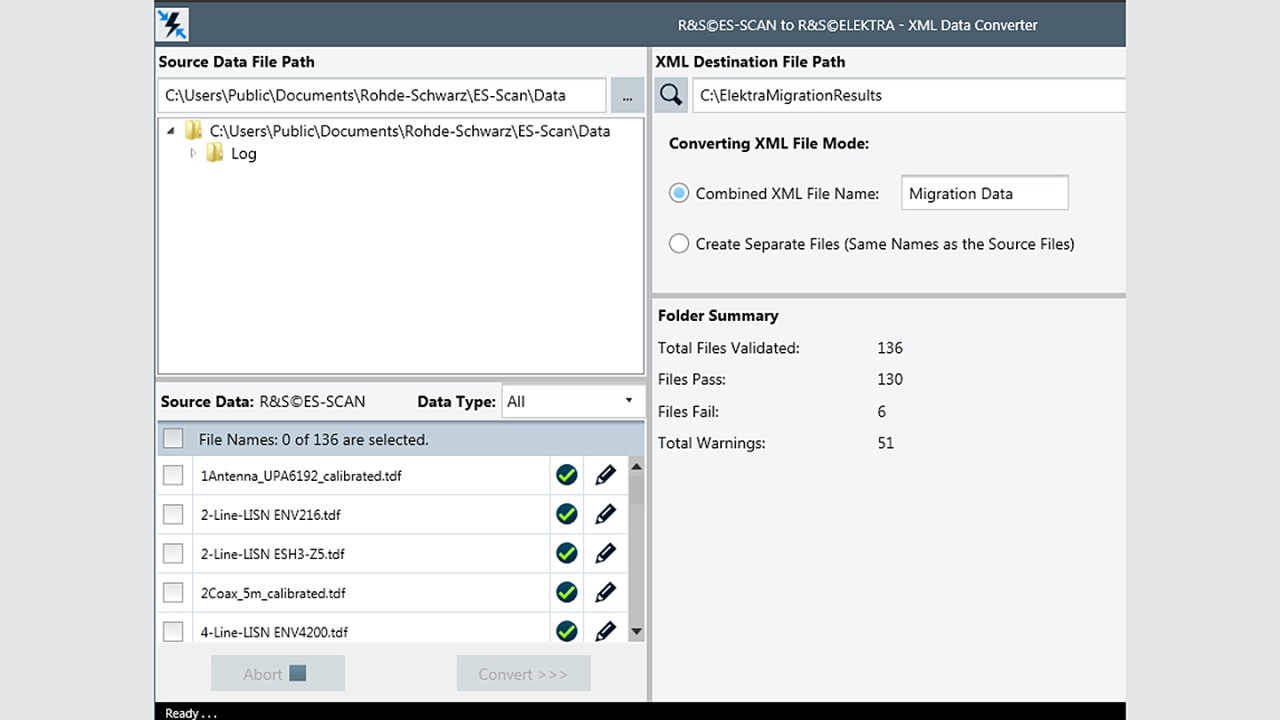Click validation check icon for 2Coax_5m_calibrated.tdf

point(567,592)
